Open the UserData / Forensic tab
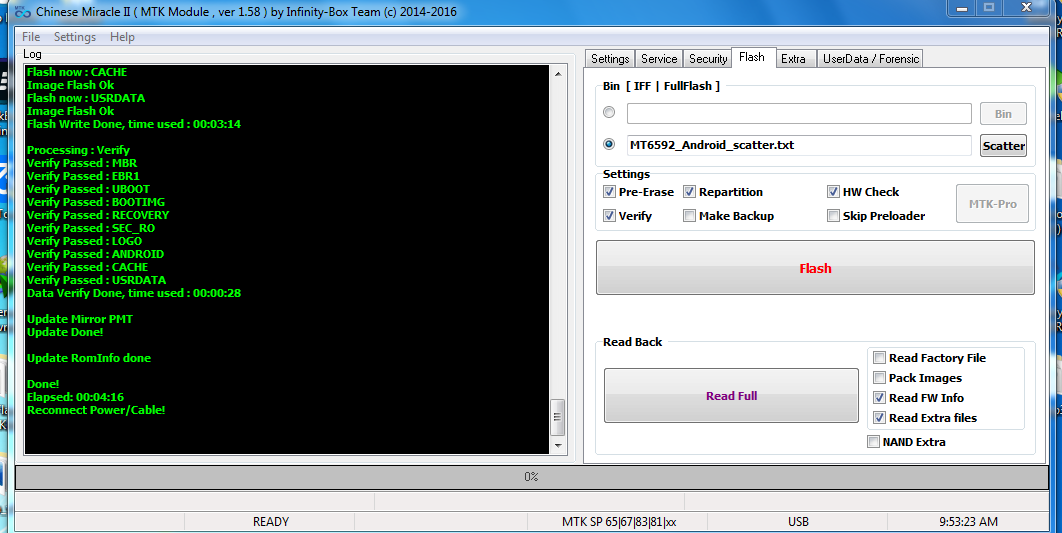Viewport: 1062px width, 533px height. (871, 59)
